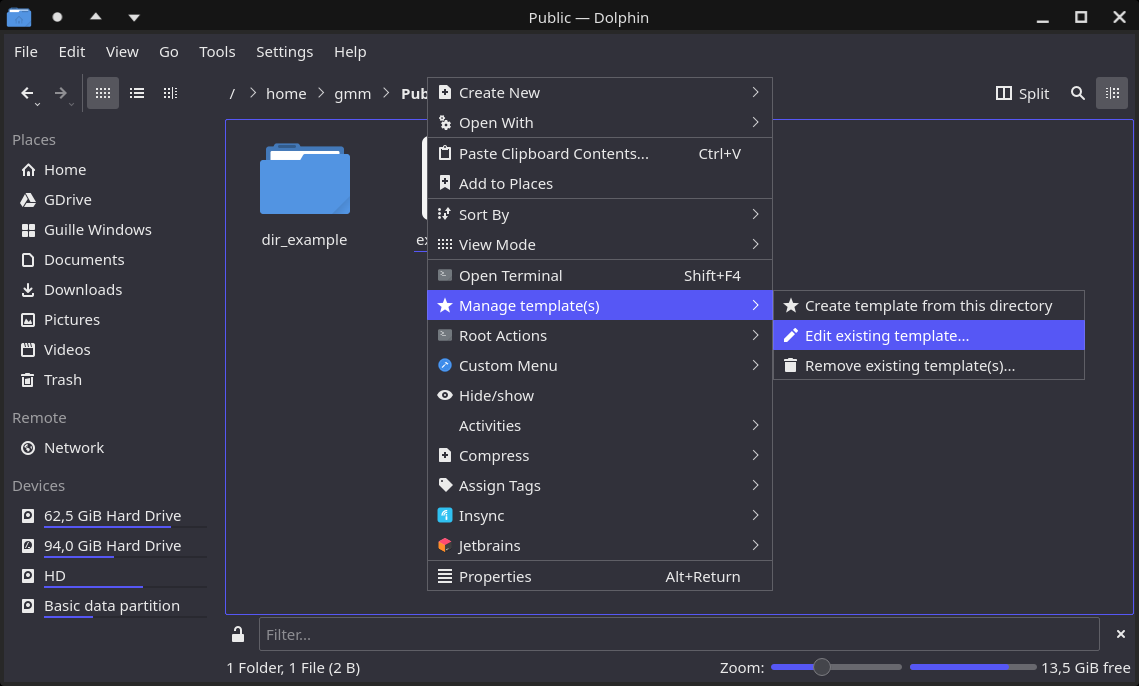Screen dimensions: 1139x686
Task: Click the titlebar keep-above up arrow
Action: [96, 17]
